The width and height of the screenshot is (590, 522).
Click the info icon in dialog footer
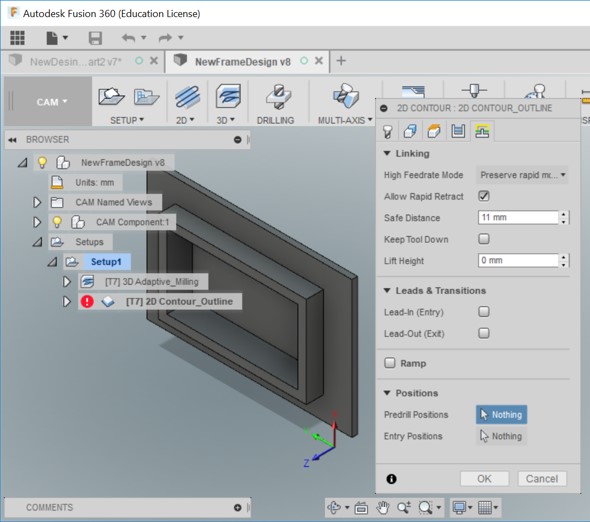(391, 479)
